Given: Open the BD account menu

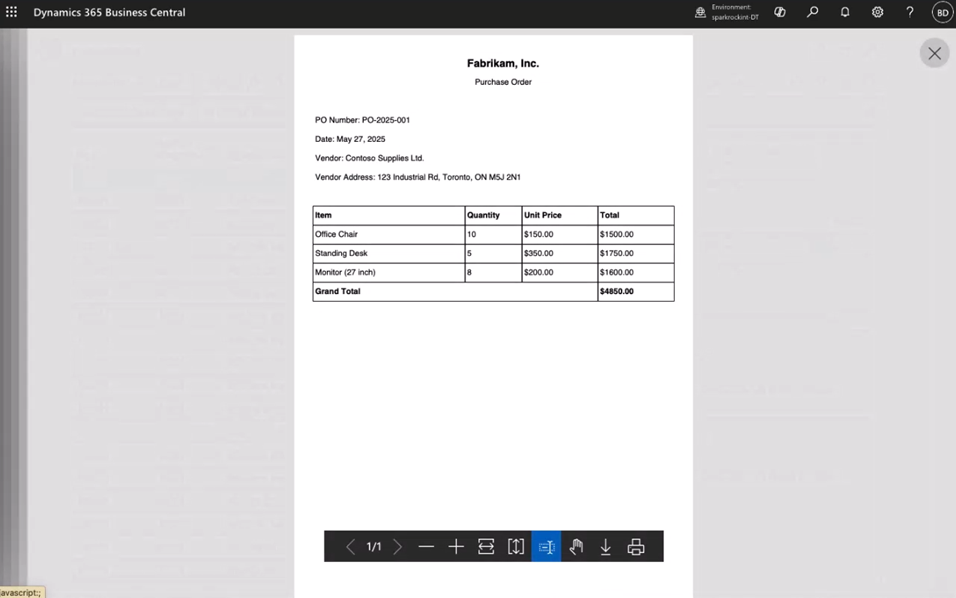Looking at the screenshot, I should click(x=941, y=11).
